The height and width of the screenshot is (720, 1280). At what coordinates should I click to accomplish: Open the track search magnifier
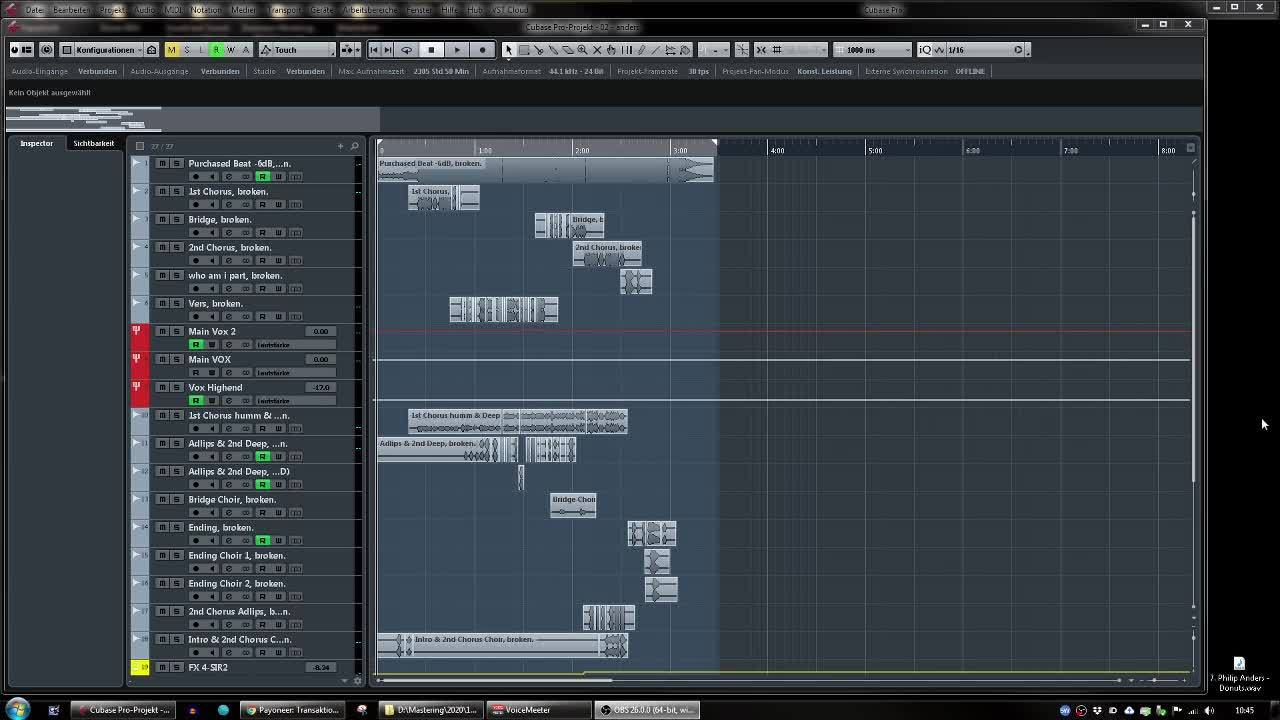pos(354,146)
